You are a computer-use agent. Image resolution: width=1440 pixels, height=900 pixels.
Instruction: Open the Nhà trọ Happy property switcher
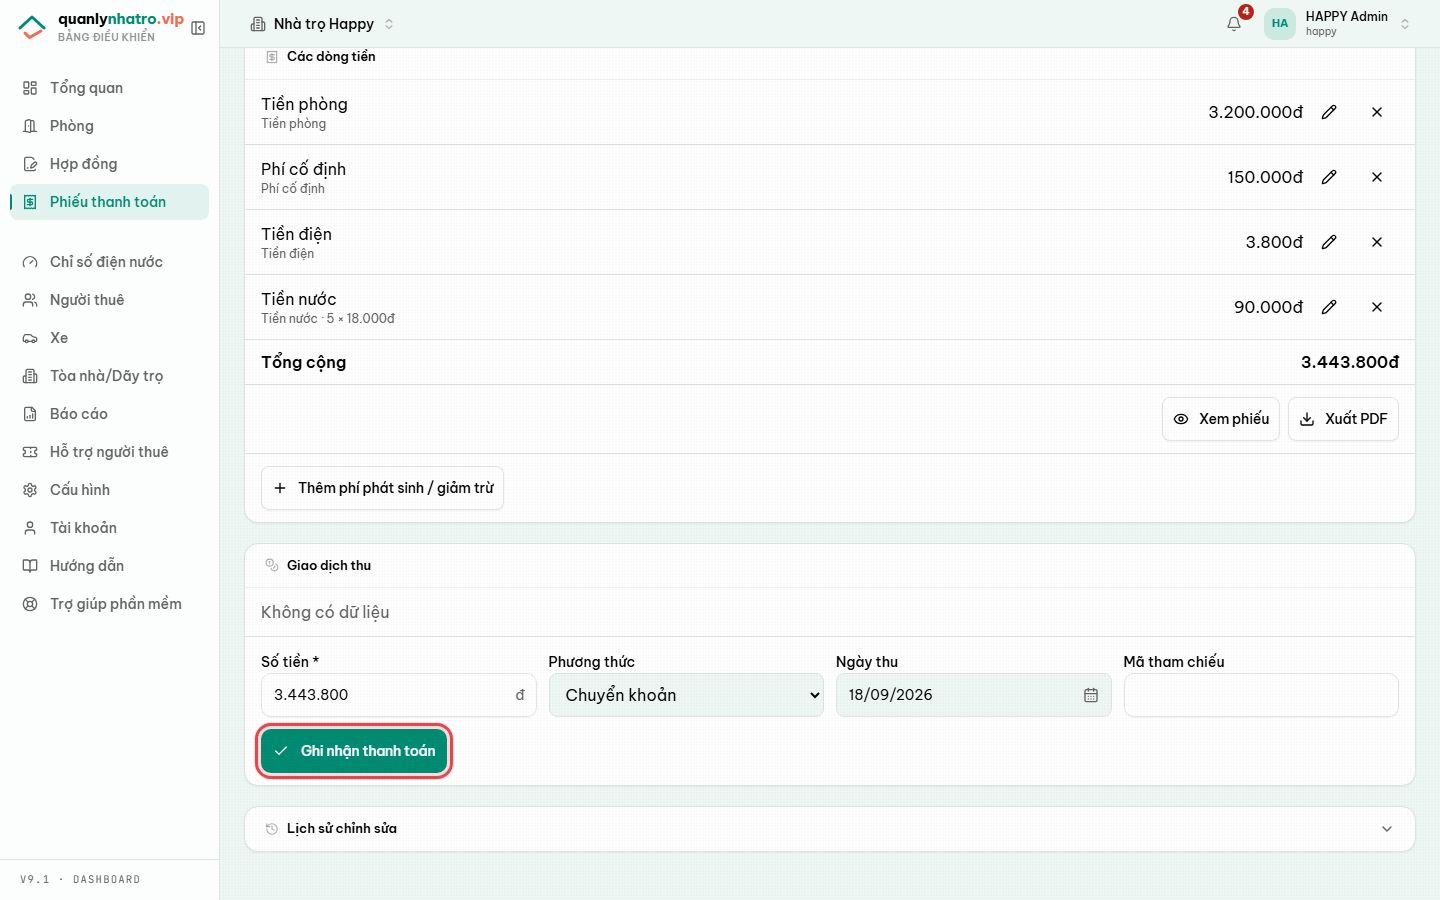click(322, 24)
